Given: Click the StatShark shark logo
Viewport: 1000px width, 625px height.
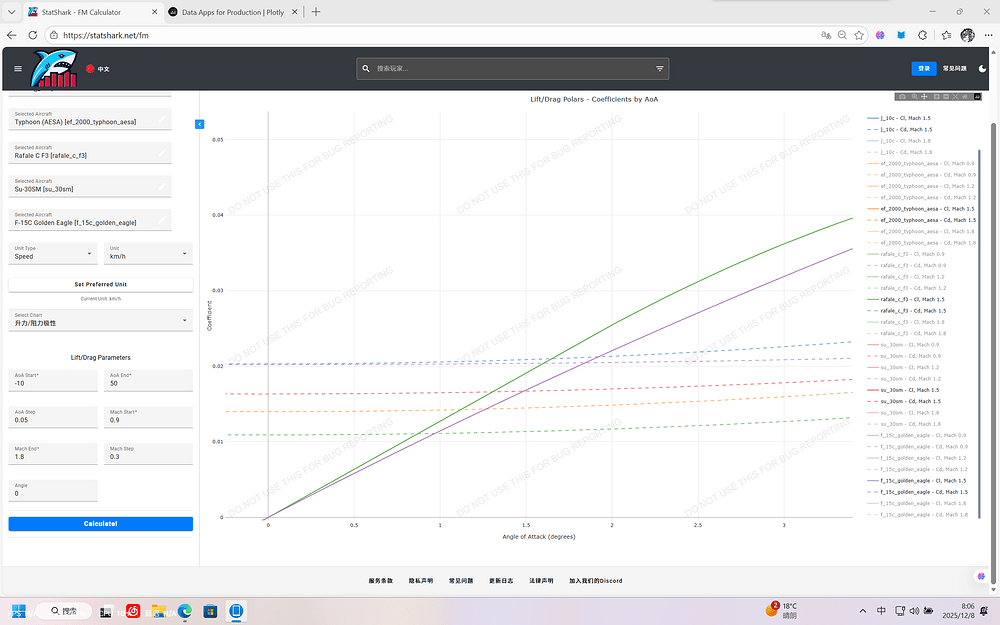Looking at the screenshot, I should [x=55, y=69].
